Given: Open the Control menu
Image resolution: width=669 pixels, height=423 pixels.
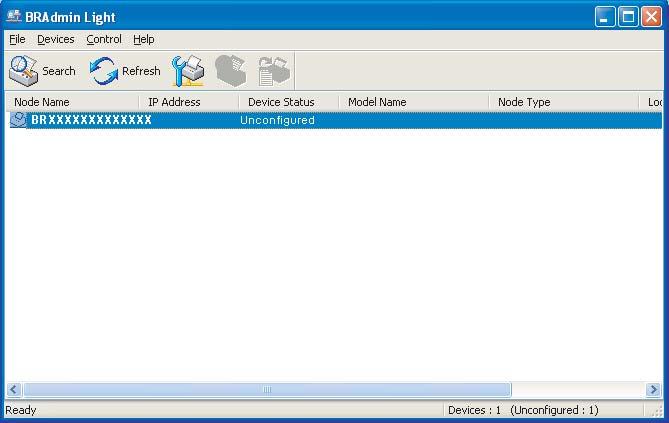Looking at the screenshot, I should (104, 39).
